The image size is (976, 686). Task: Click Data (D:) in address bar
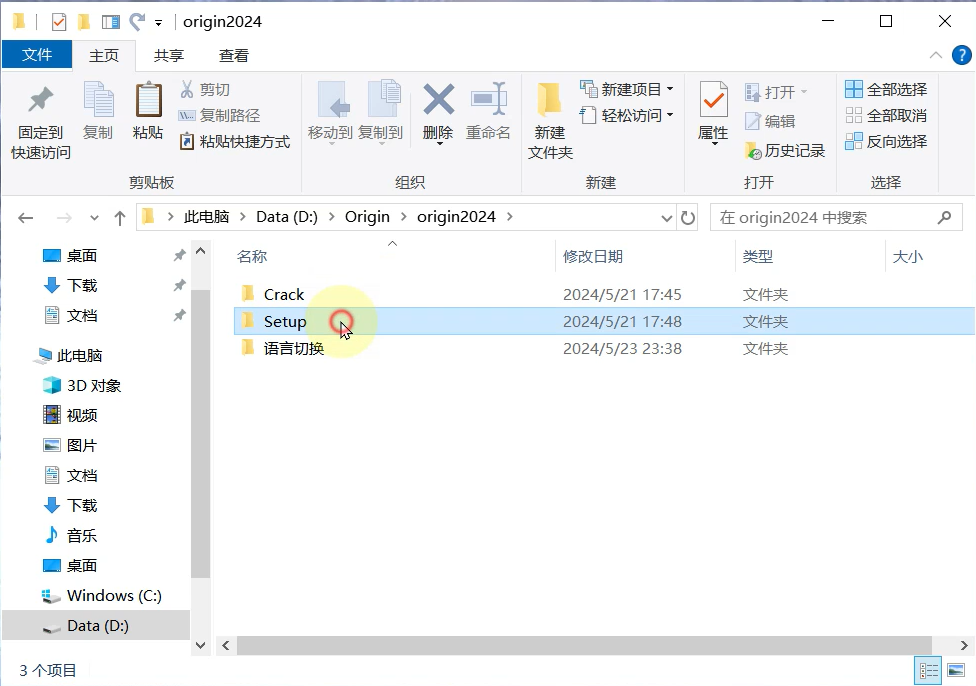[287, 217]
